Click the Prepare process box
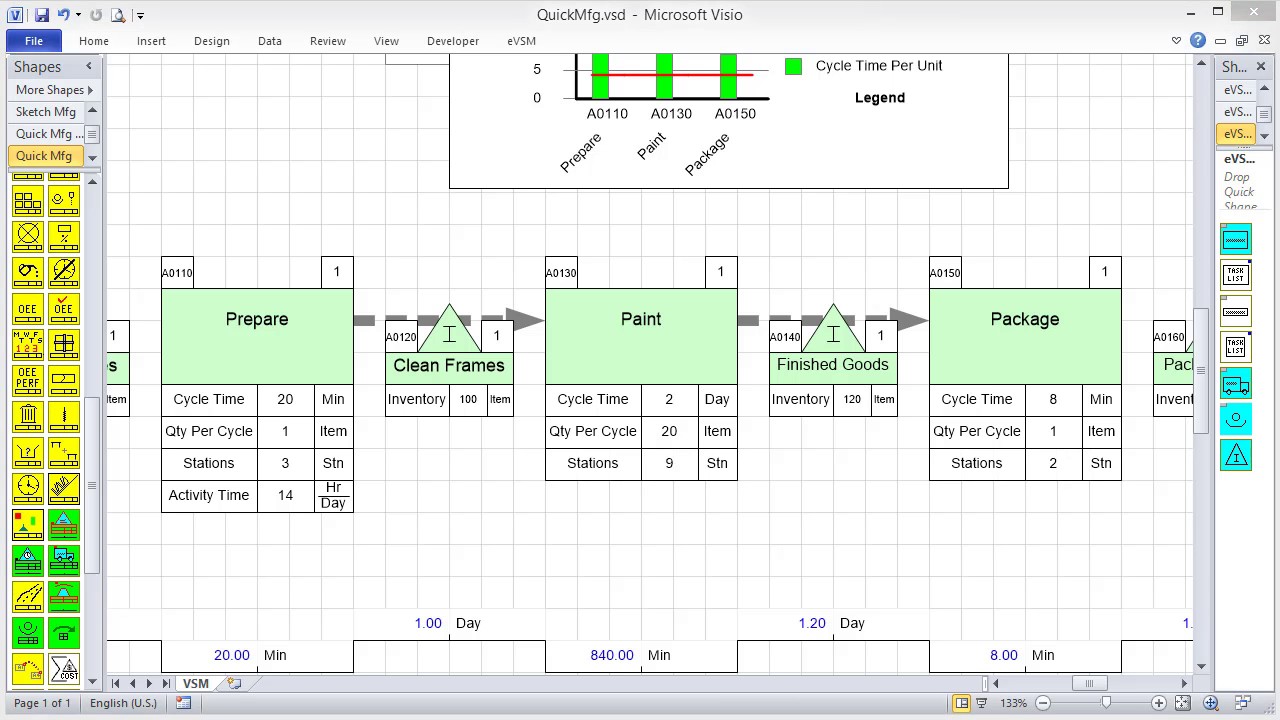This screenshot has width=1280, height=720. coord(257,336)
